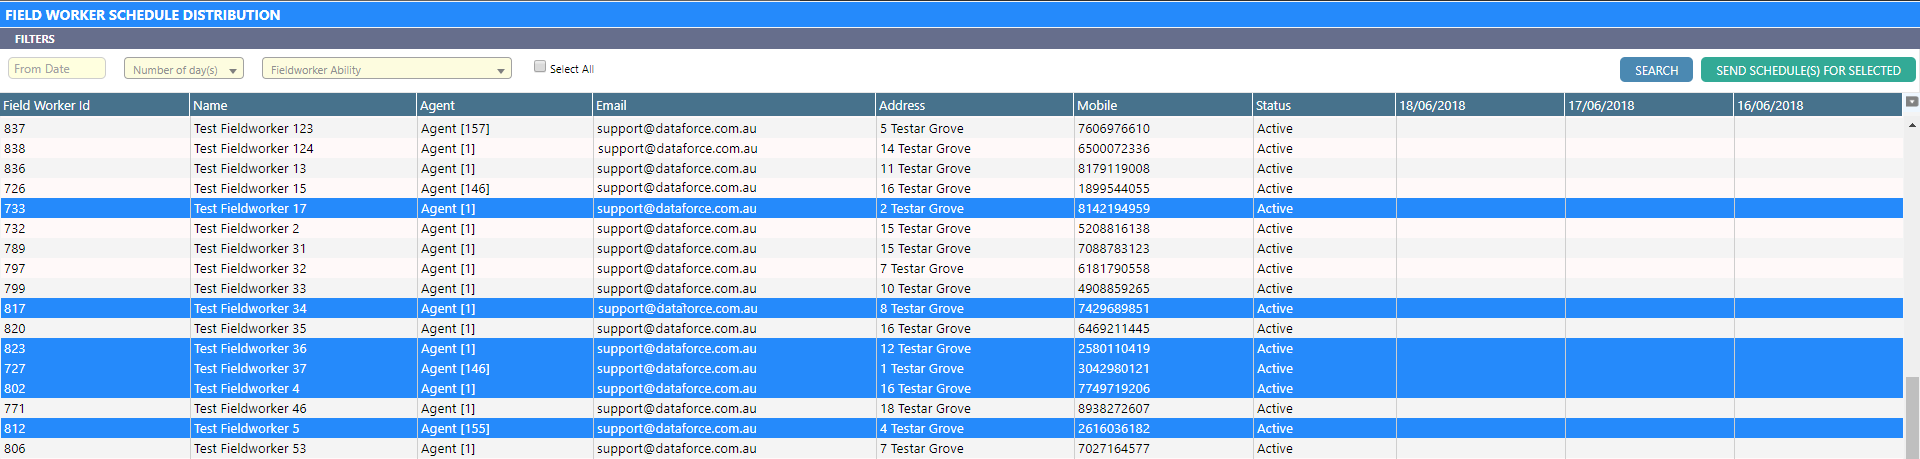Click mobile number 2580110419
Screen dimensions: 1920x459
(x=1114, y=348)
